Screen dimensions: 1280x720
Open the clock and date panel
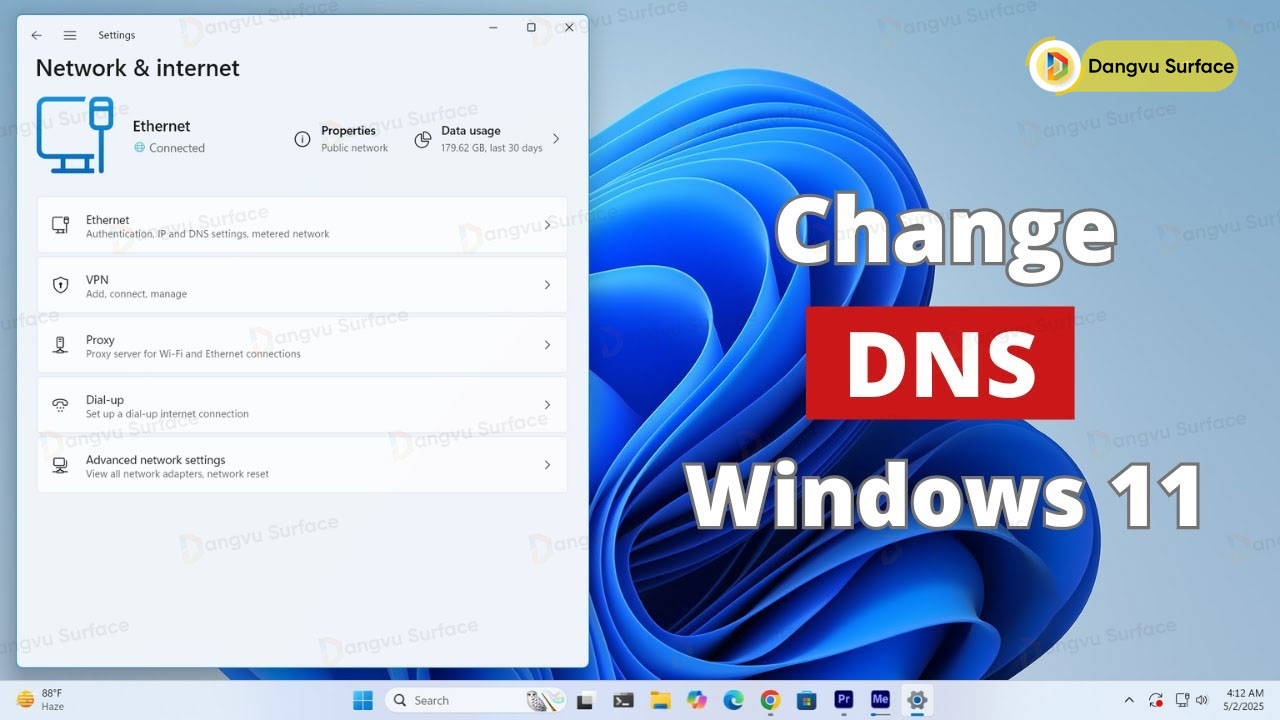pyautogui.click(x=1244, y=700)
